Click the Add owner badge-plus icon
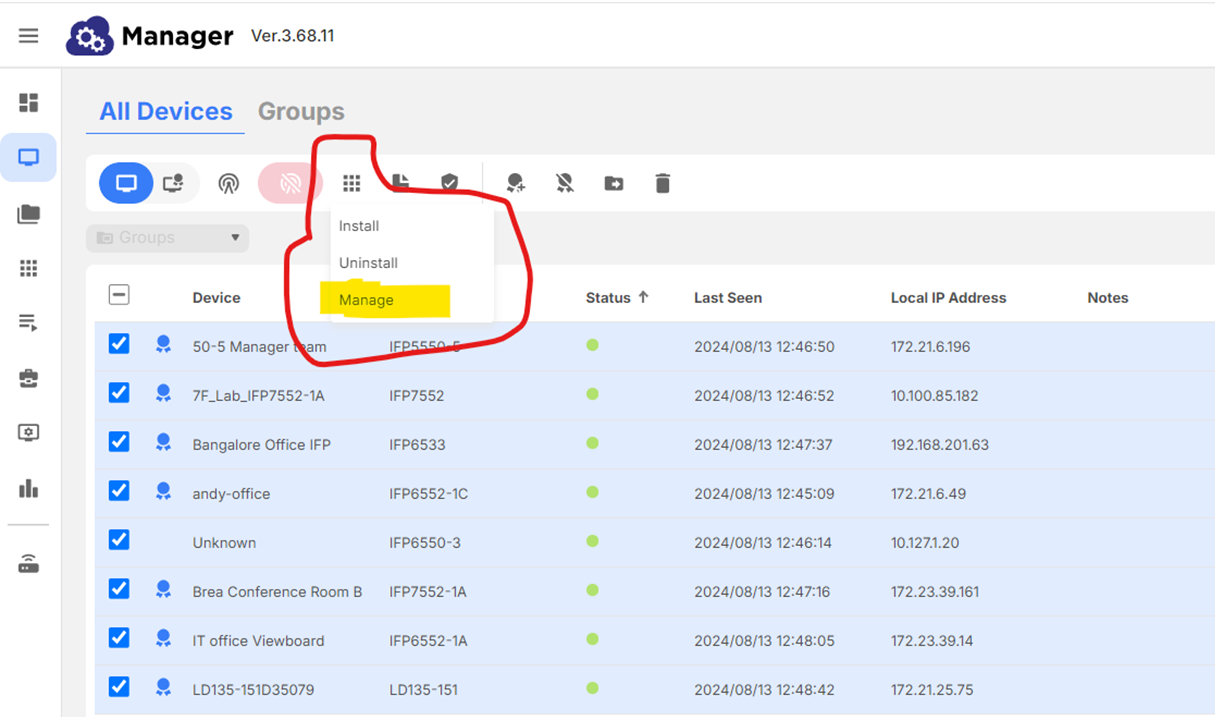The width and height of the screenshot is (1215, 717). tap(515, 183)
